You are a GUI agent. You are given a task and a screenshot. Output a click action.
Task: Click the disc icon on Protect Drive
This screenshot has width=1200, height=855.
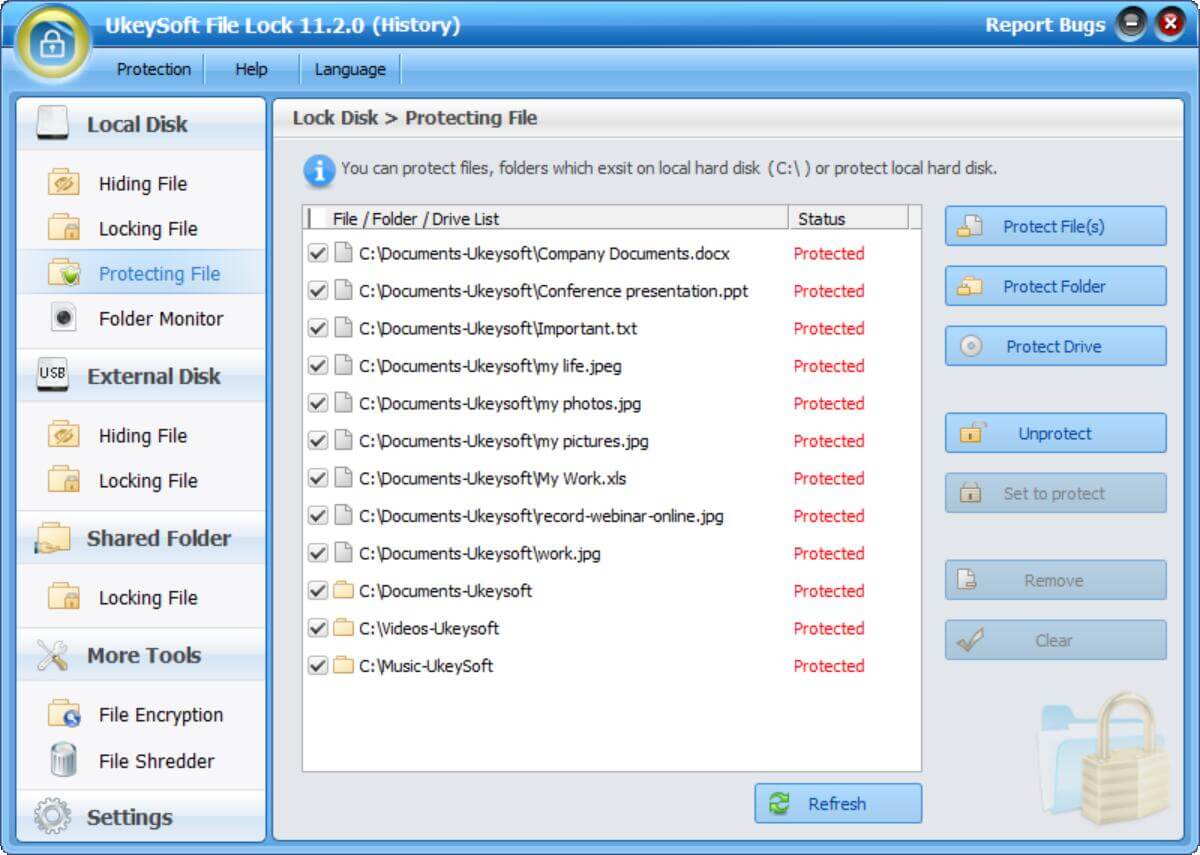[x=971, y=346]
